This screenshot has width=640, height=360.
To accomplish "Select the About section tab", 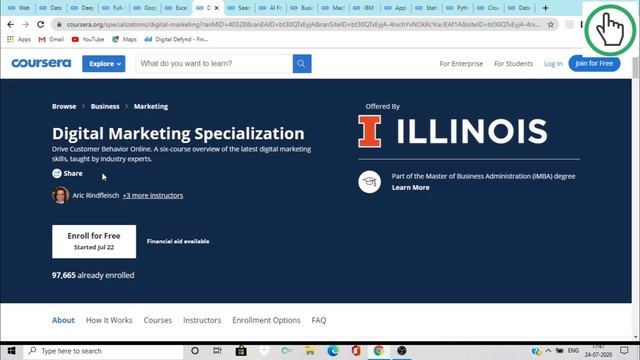I will 63,320.
